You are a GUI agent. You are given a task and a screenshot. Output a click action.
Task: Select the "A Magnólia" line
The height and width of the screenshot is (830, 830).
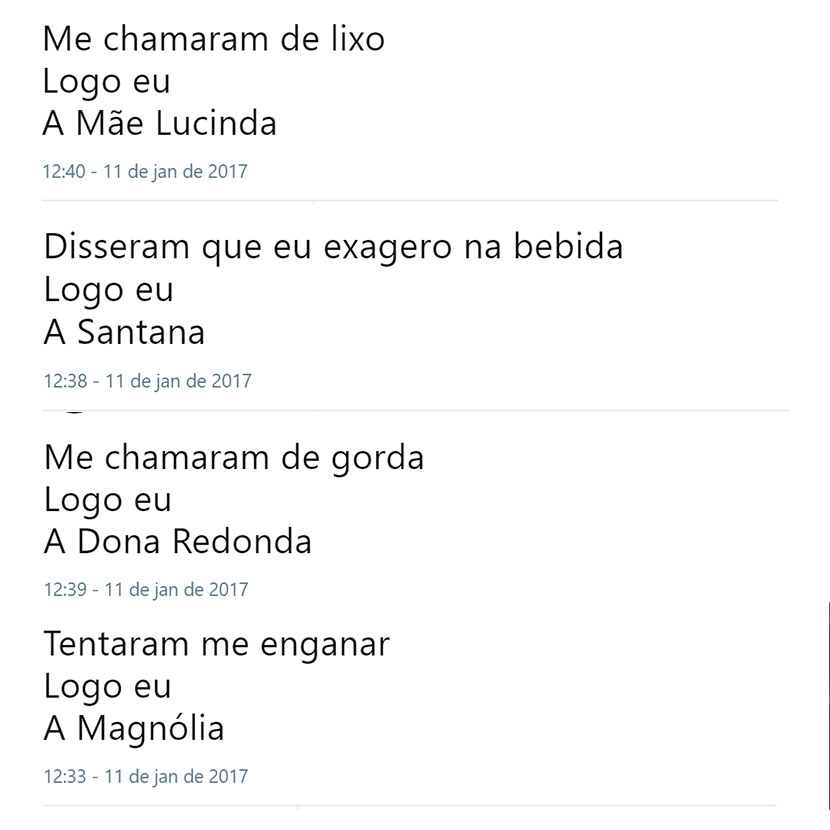(x=134, y=729)
